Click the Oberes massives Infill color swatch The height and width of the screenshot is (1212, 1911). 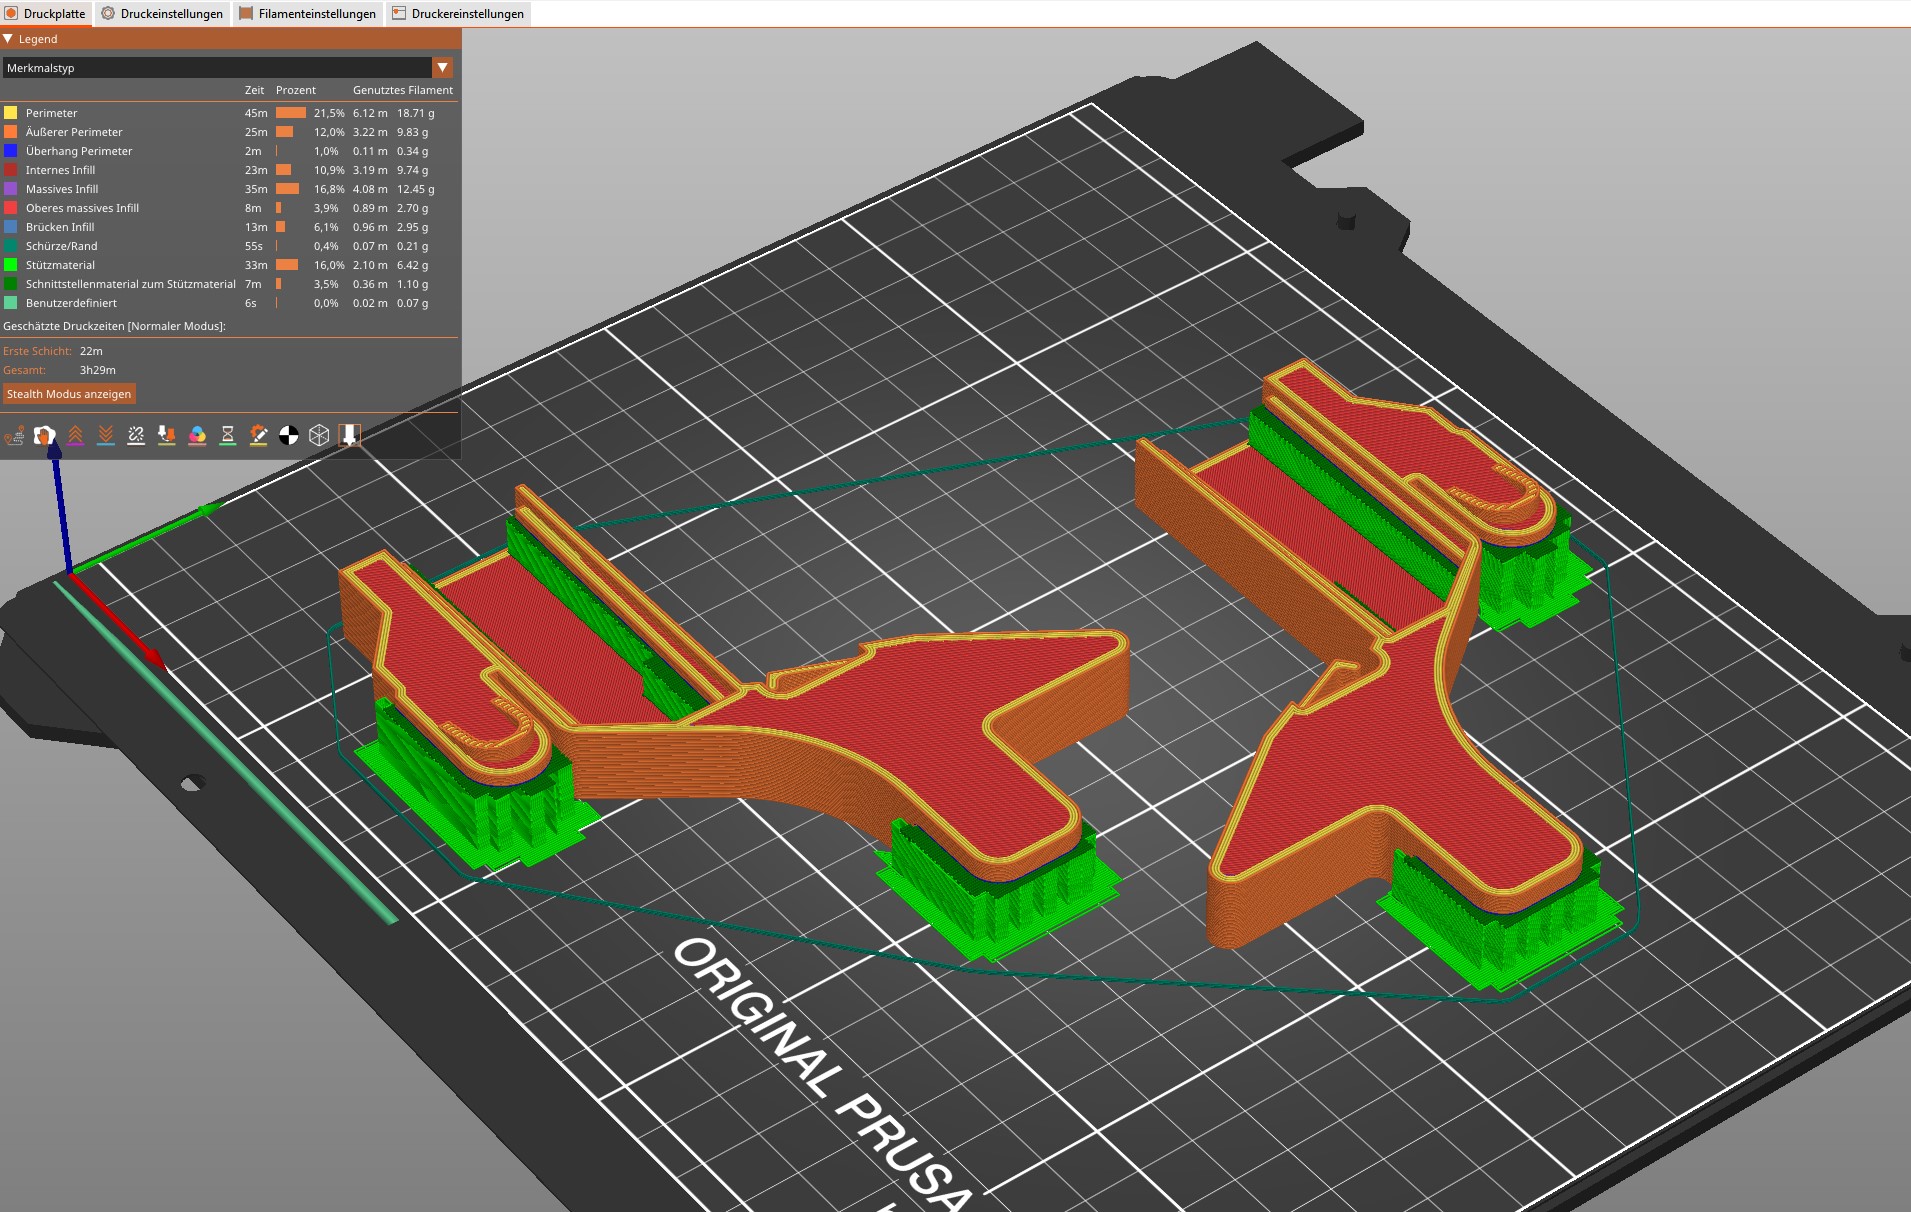point(10,208)
